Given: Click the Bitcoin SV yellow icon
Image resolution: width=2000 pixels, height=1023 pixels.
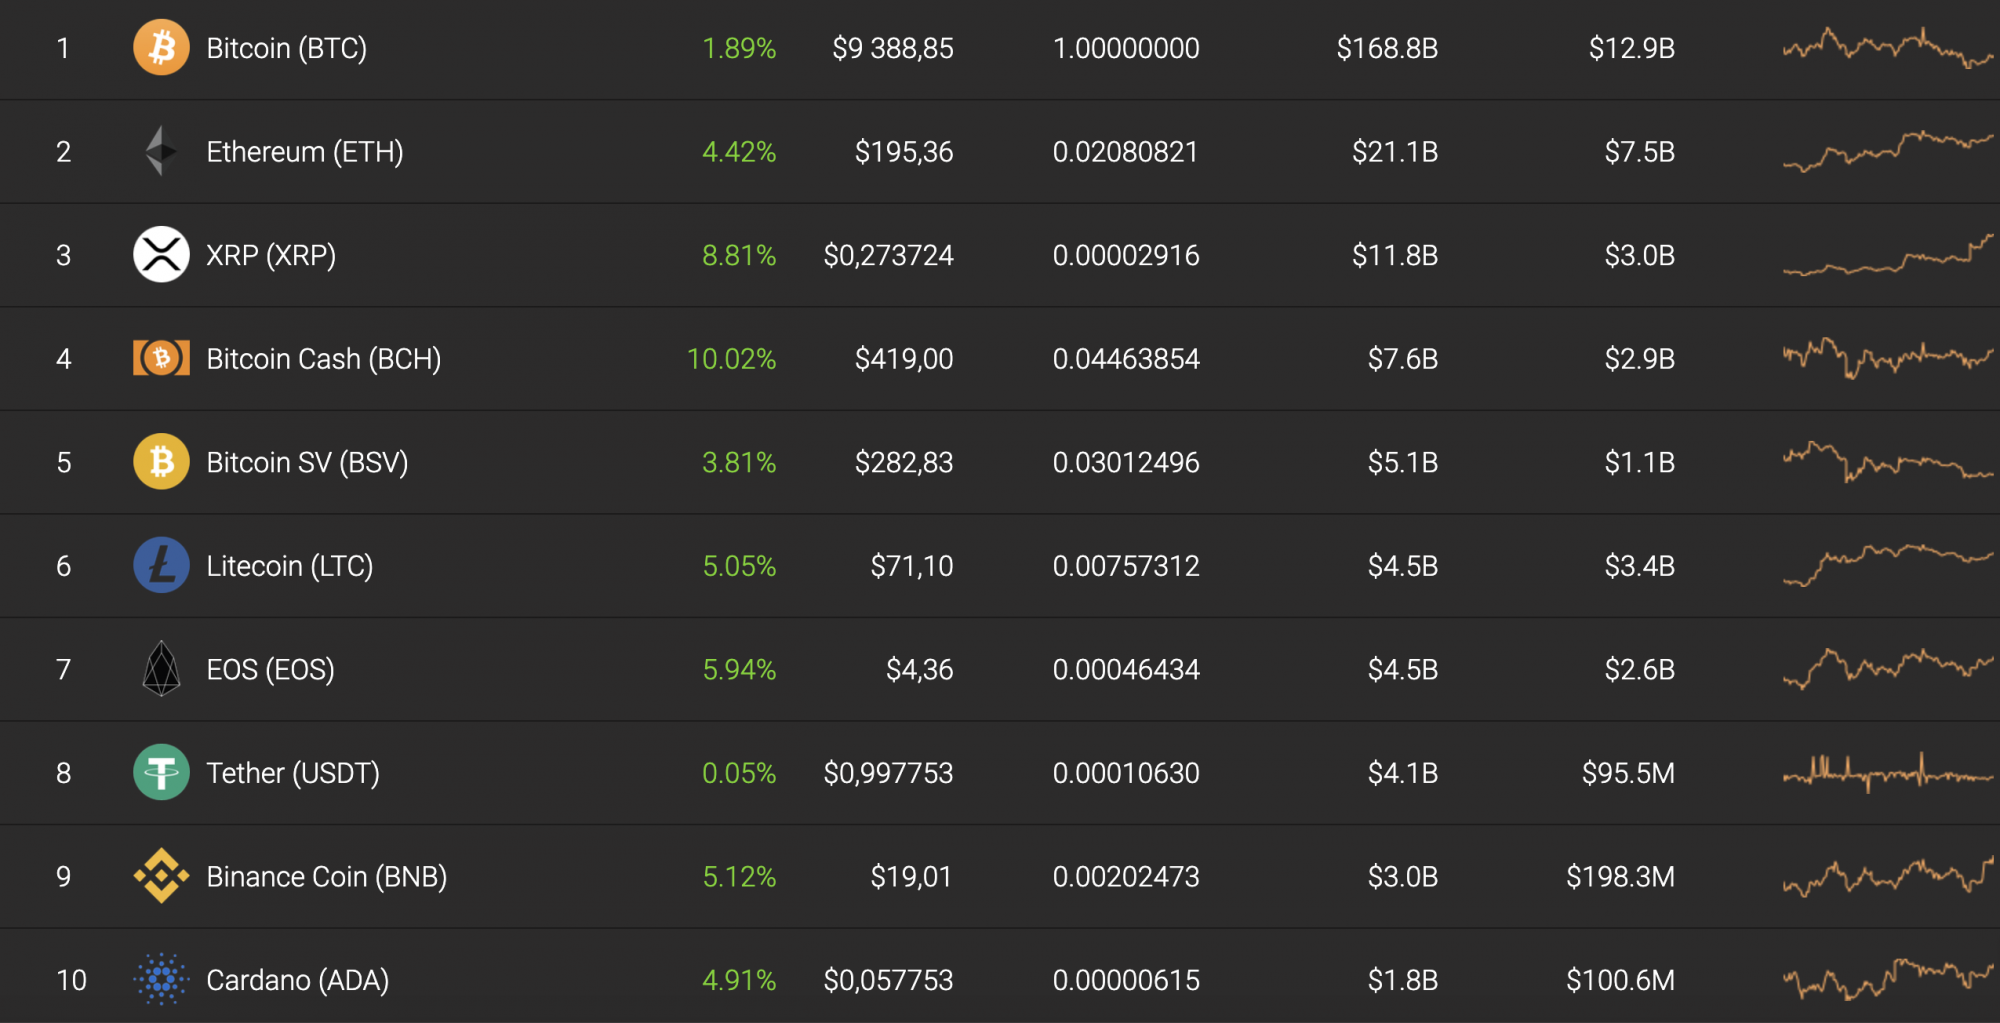Looking at the screenshot, I should (x=161, y=462).
